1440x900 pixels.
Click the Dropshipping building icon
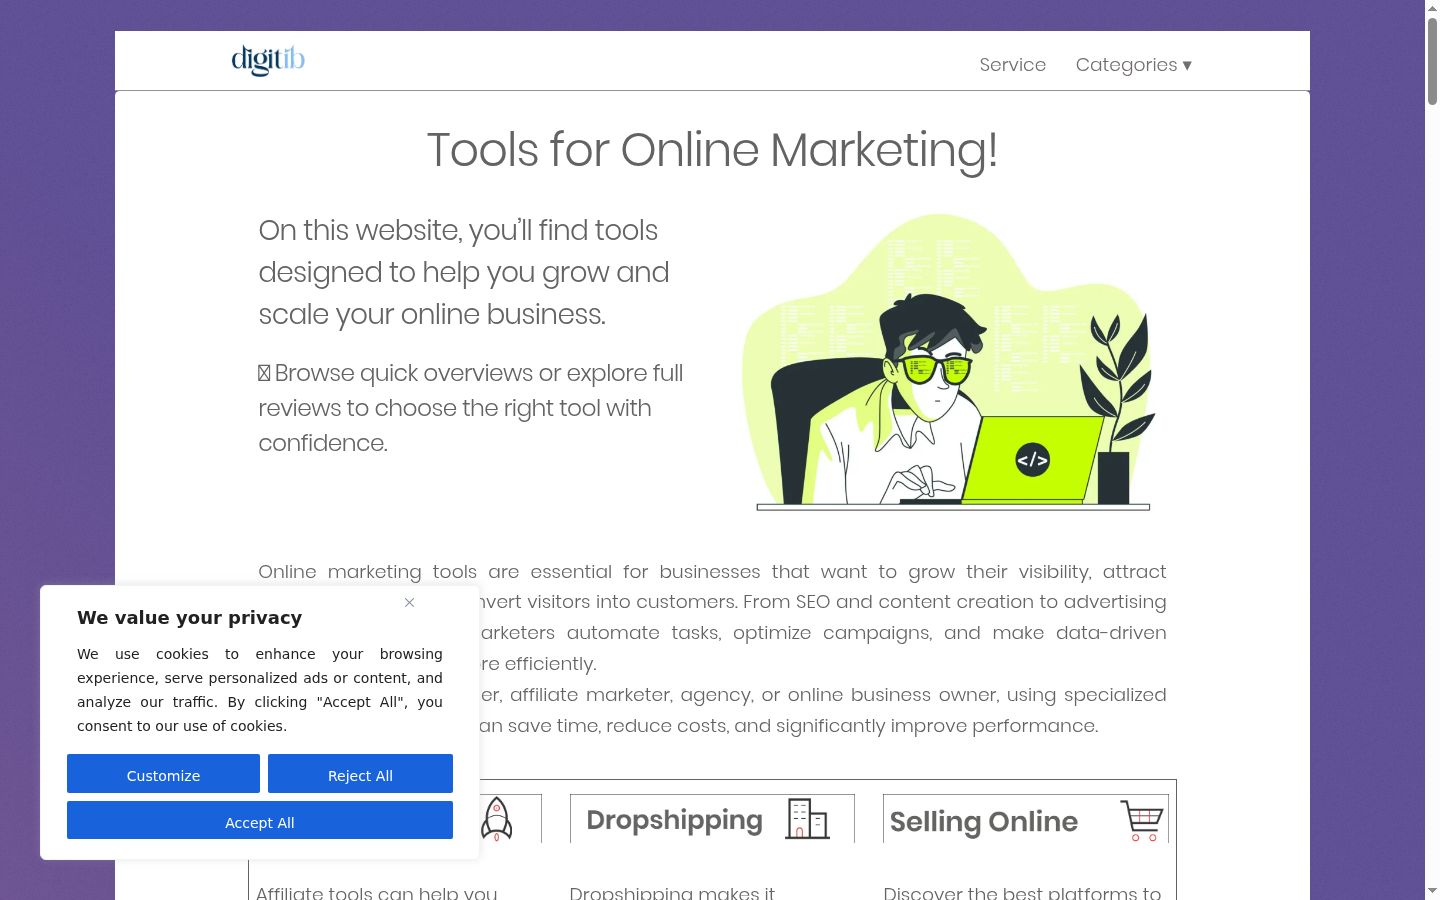[807, 819]
